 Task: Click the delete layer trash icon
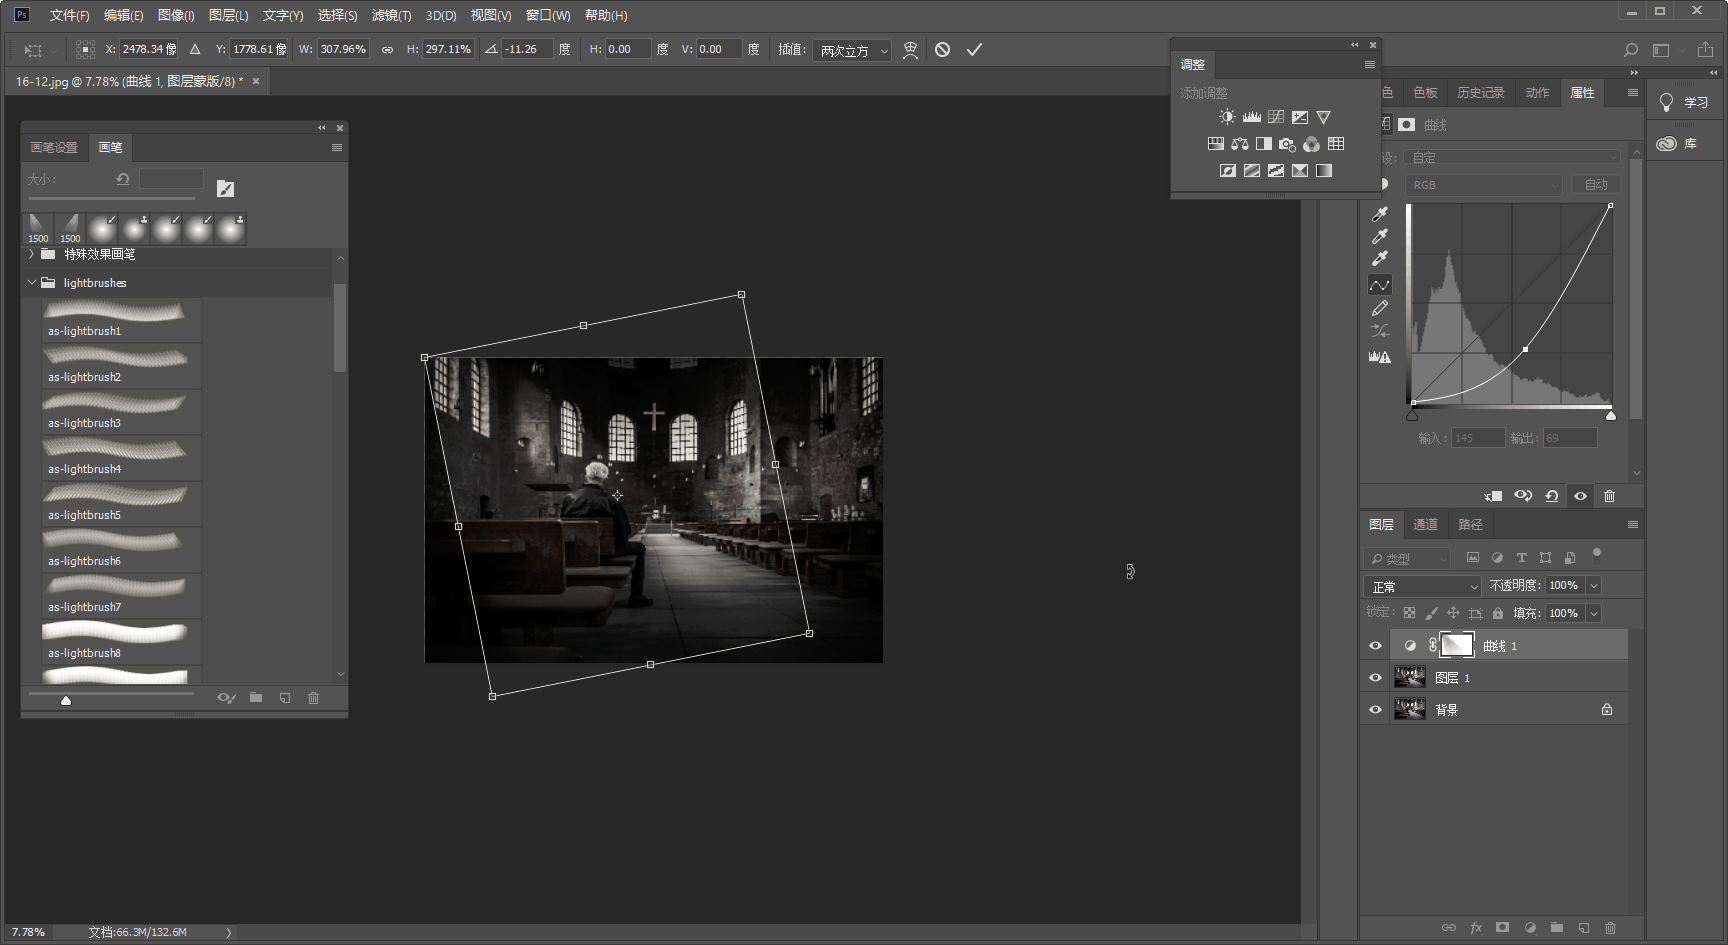click(1610, 928)
